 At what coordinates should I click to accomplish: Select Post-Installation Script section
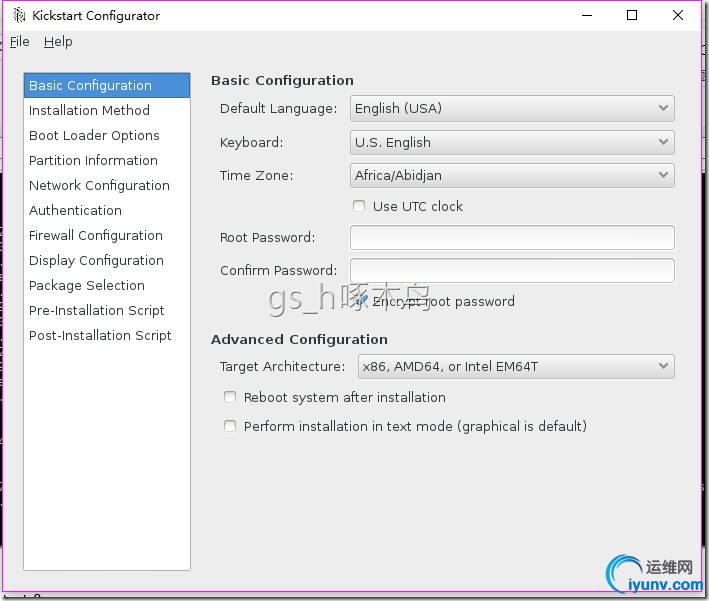(107, 336)
